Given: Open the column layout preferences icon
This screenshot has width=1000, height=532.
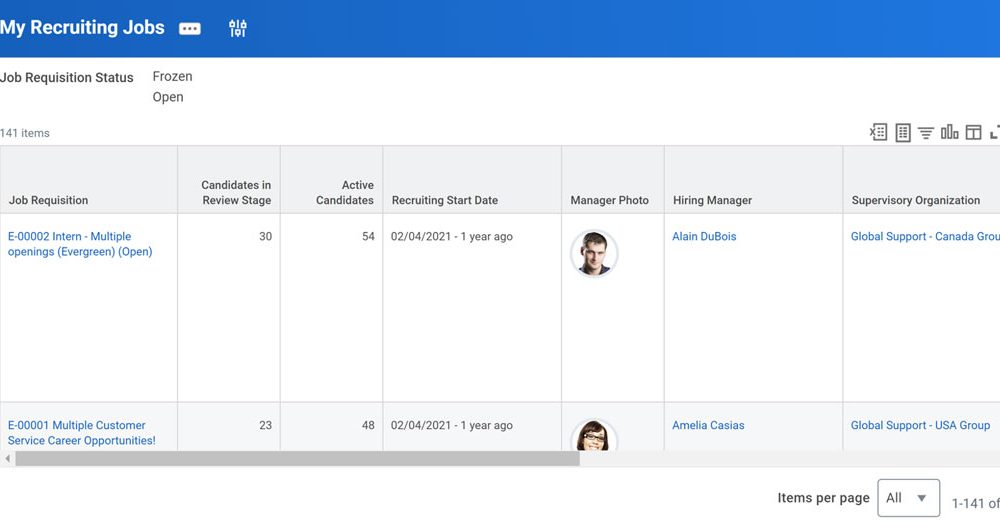Looking at the screenshot, I should (973, 132).
